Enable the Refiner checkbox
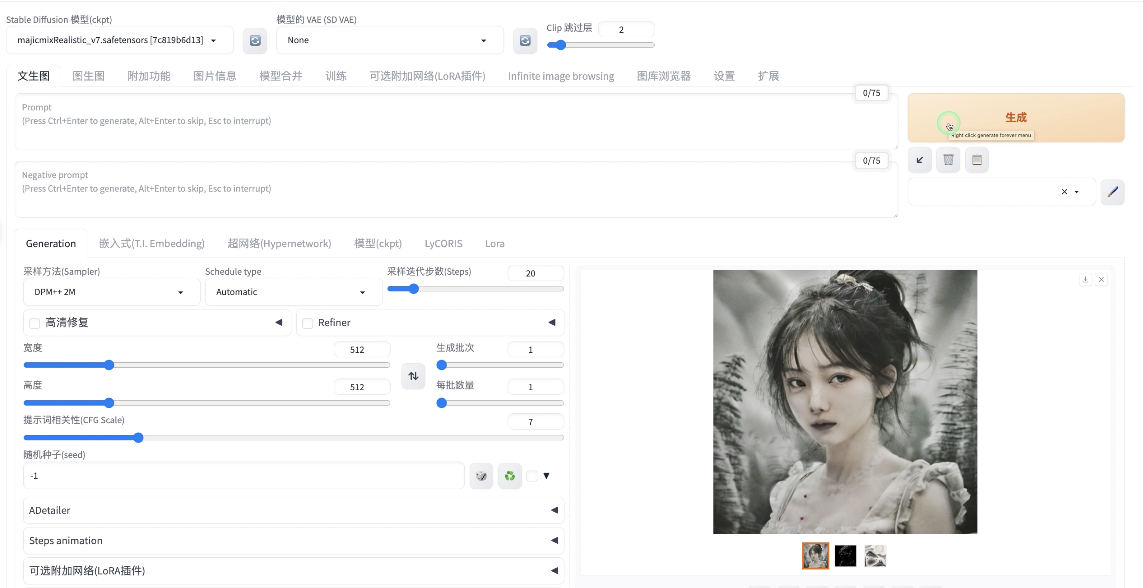 coord(308,323)
